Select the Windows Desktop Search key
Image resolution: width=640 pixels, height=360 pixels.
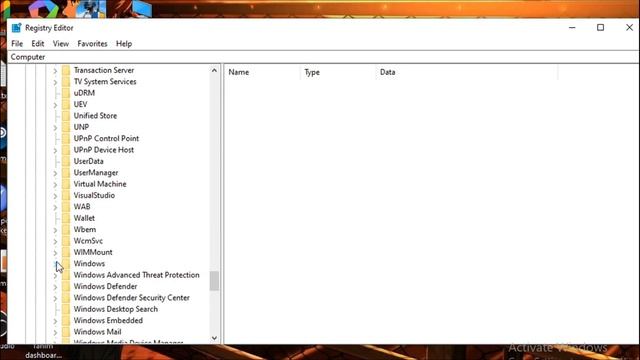point(116,309)
